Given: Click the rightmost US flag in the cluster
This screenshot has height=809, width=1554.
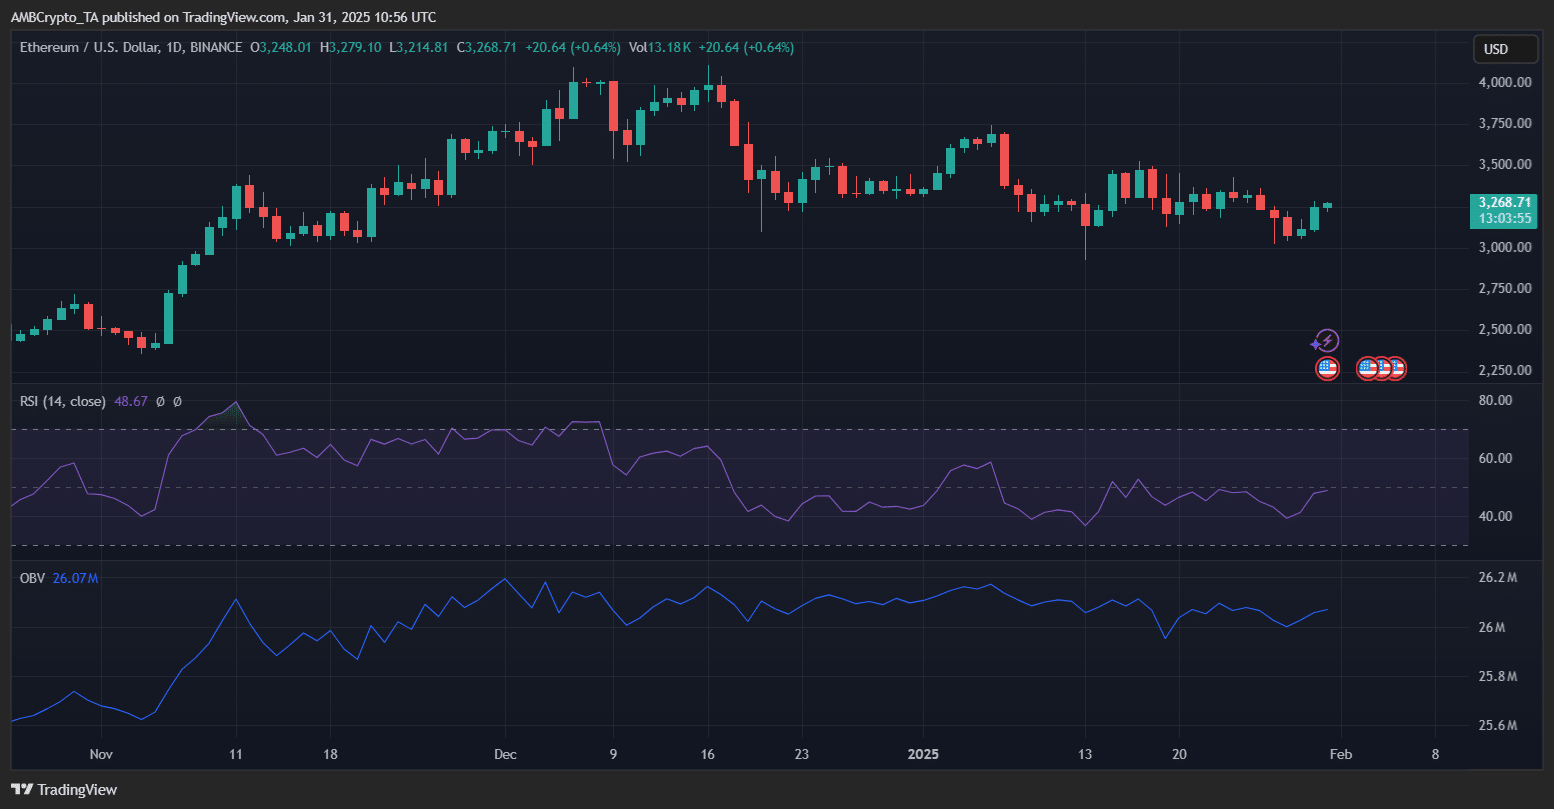Looking at the screenshot, I should click(1395, 369).
